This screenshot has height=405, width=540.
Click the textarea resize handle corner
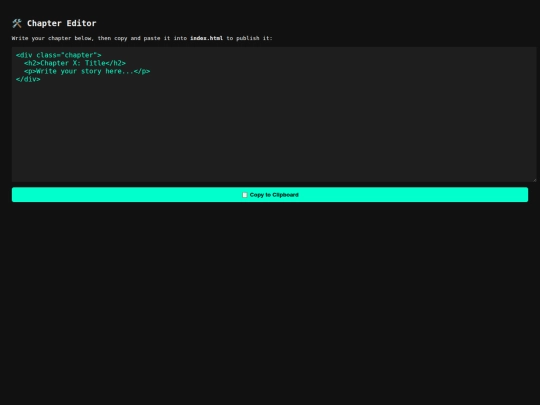534,179
